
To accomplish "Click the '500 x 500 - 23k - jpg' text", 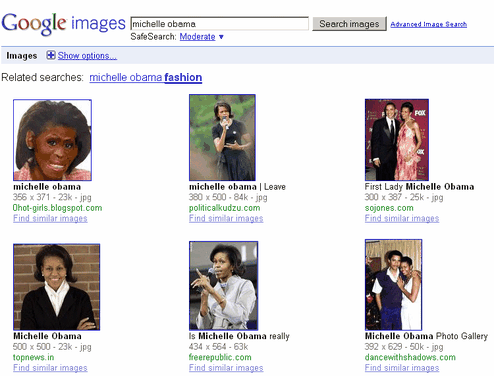I will [52, 347].
